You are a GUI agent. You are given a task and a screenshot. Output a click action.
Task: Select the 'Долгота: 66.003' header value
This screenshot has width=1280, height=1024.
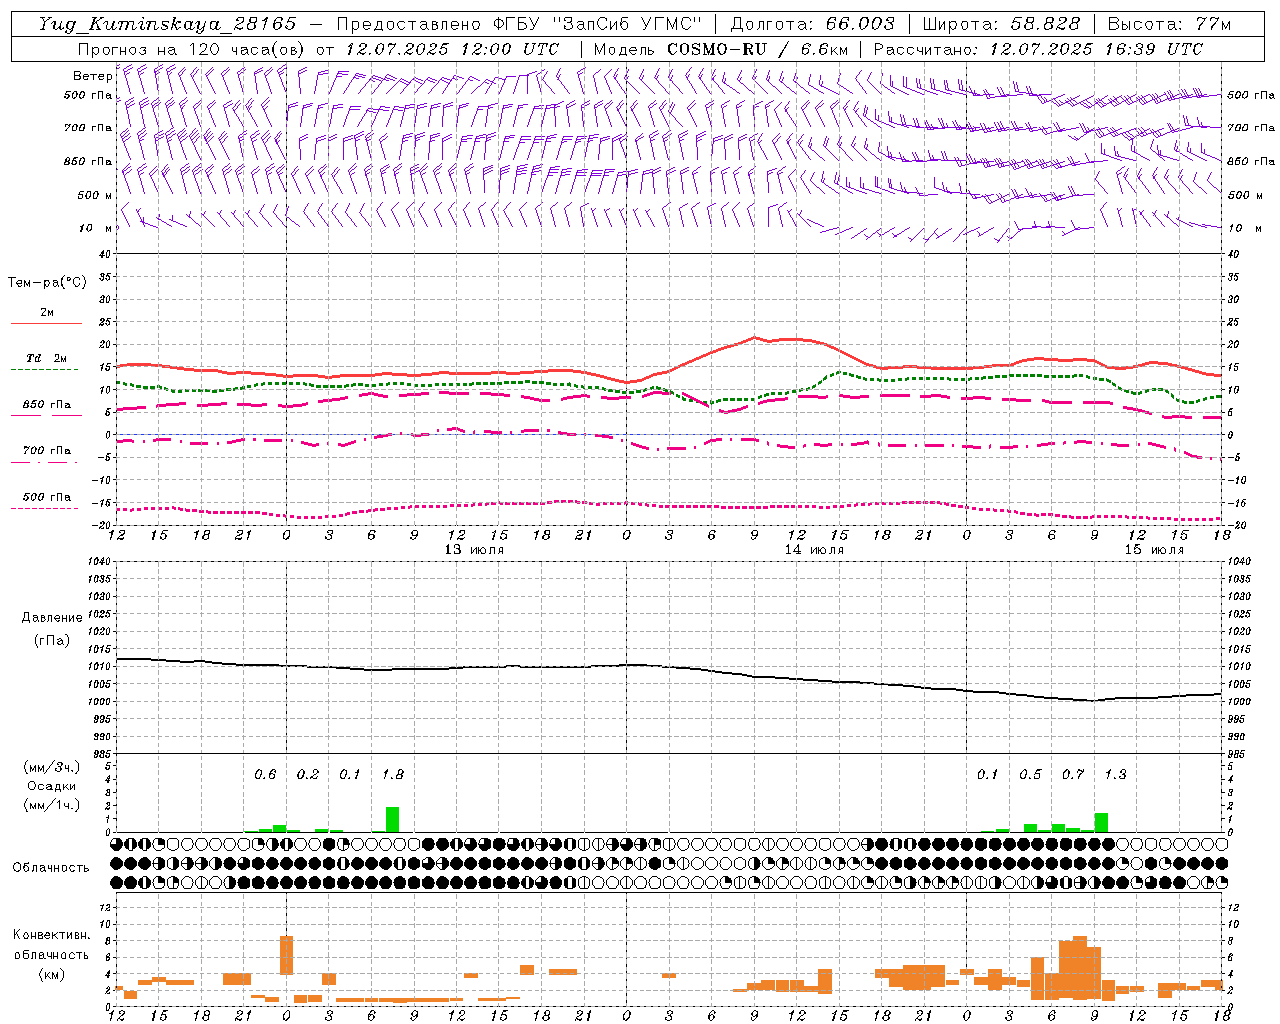[812, 24]
